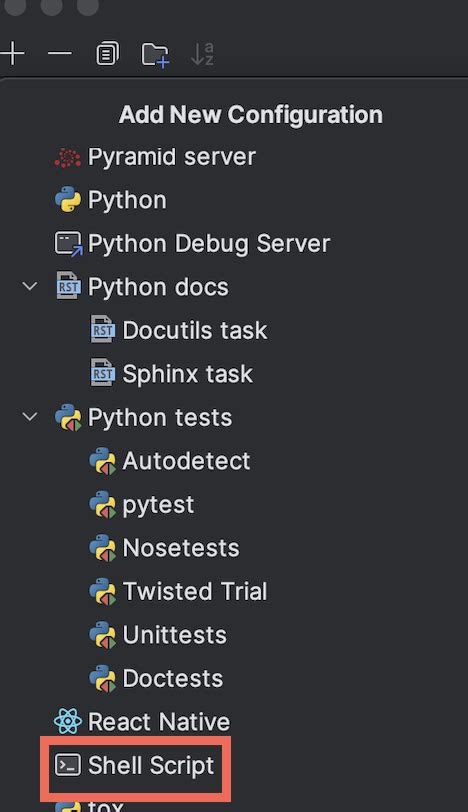Choose Docutils task configuration
Screen dimensions: 468x812
(195, 330)
